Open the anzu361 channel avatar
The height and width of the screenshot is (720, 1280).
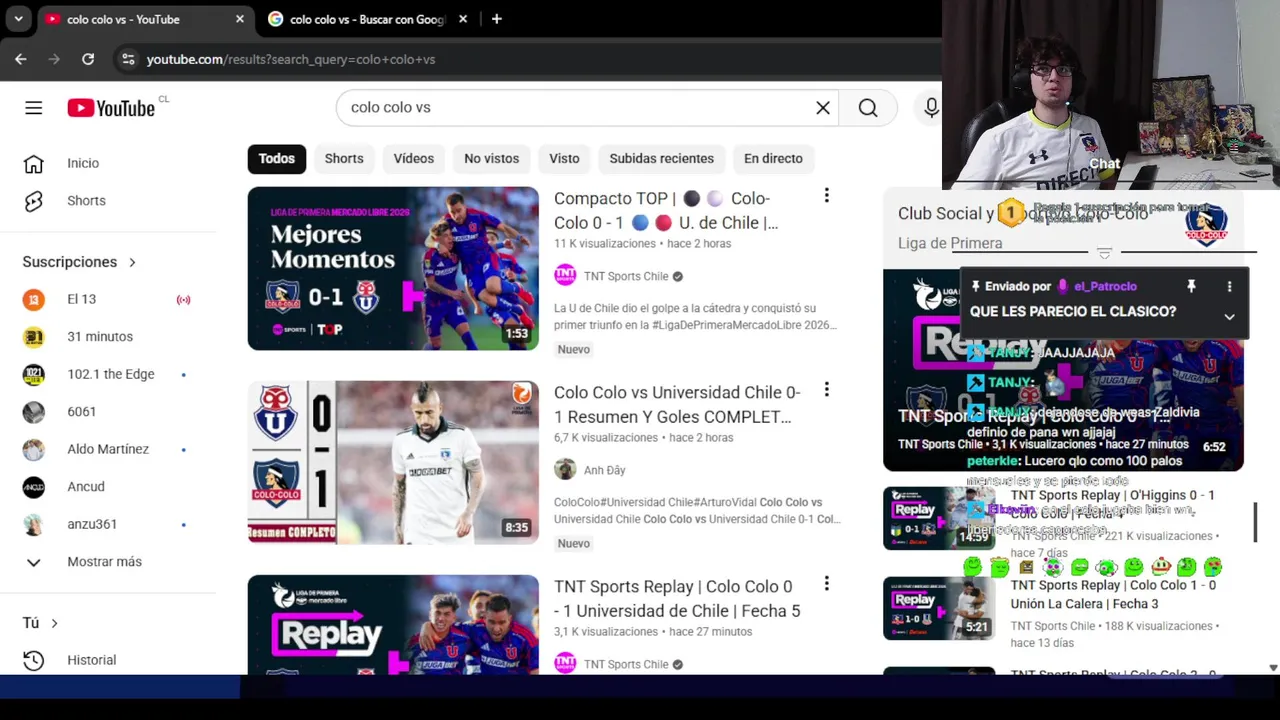tap(34, 524)
